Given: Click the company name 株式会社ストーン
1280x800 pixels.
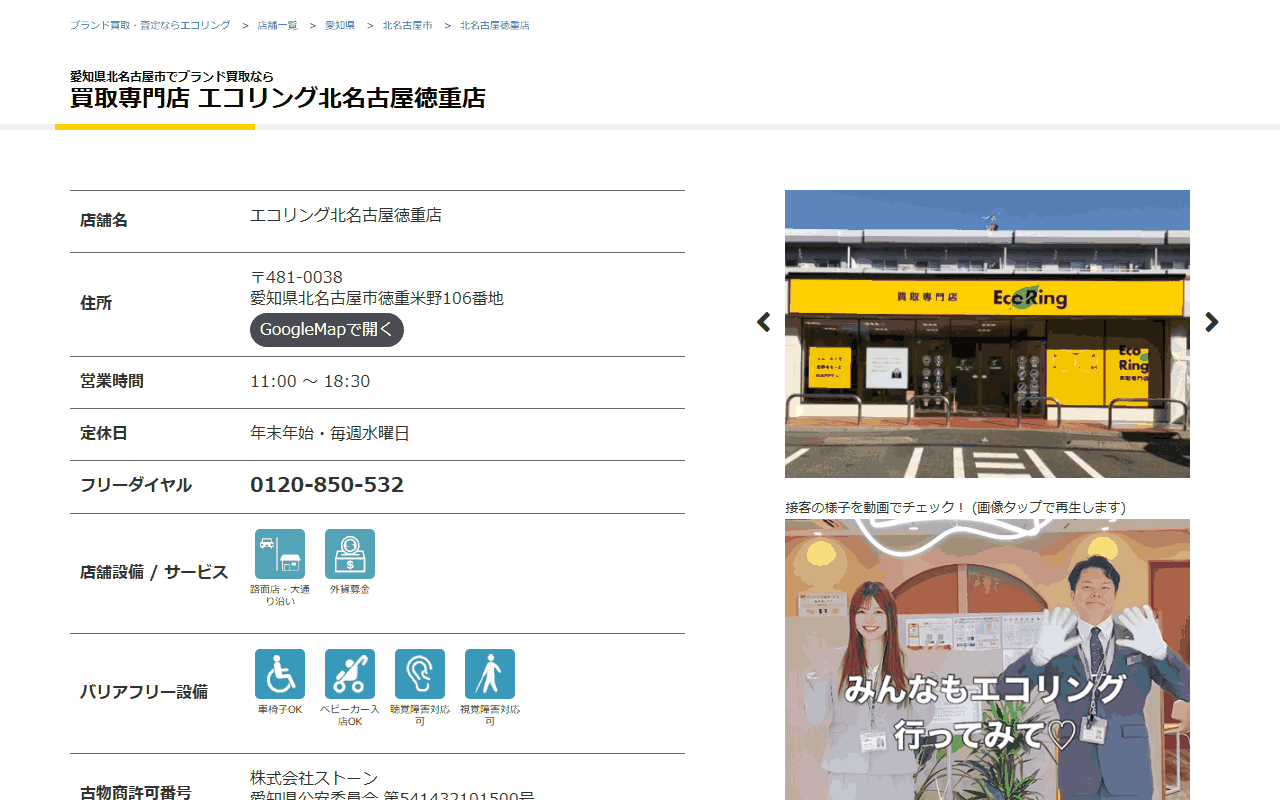Looking at the screenshot, I should click(x=314, y=778).
